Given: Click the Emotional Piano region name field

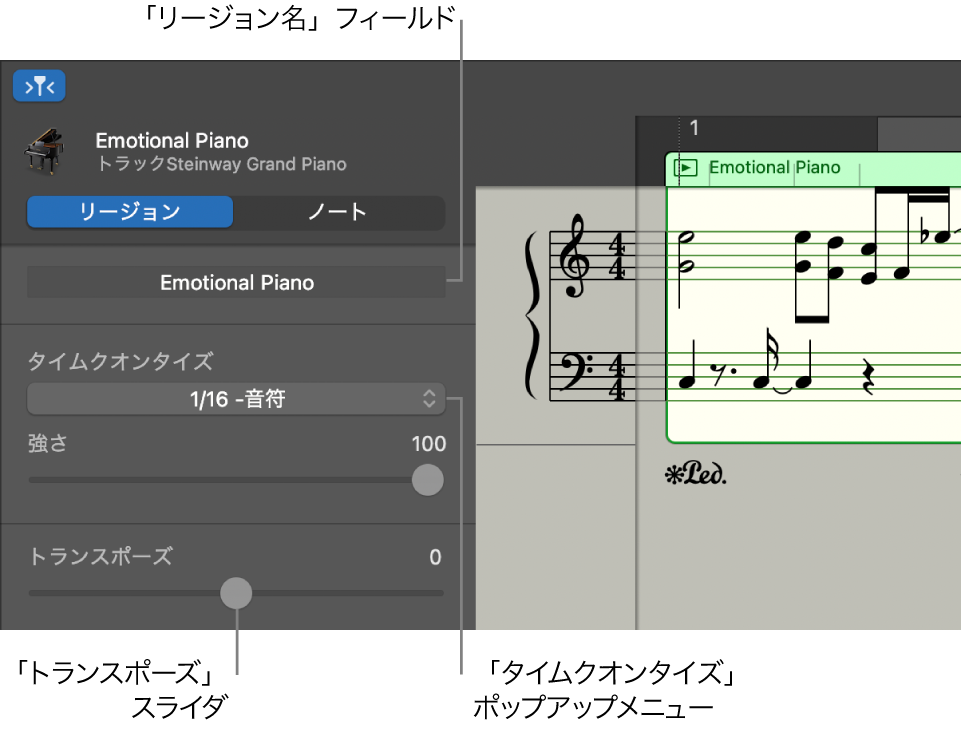Looking at the screenshot, I should tap(236, 283).
